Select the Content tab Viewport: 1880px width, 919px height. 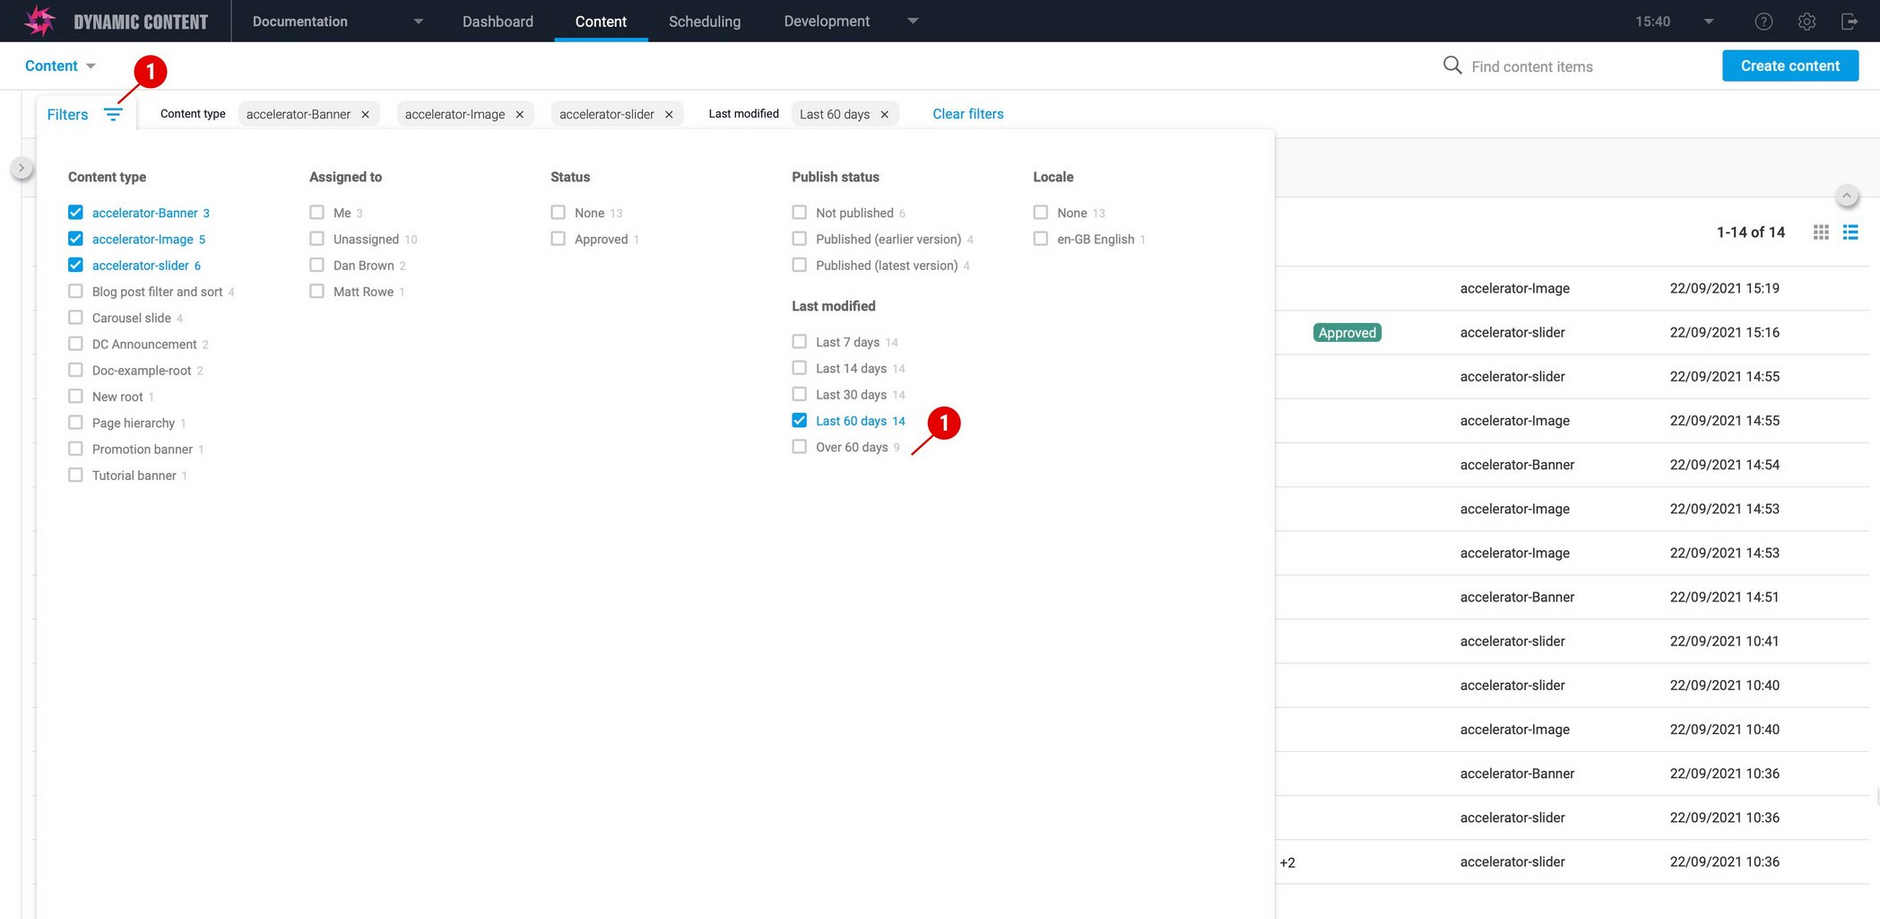601,21
